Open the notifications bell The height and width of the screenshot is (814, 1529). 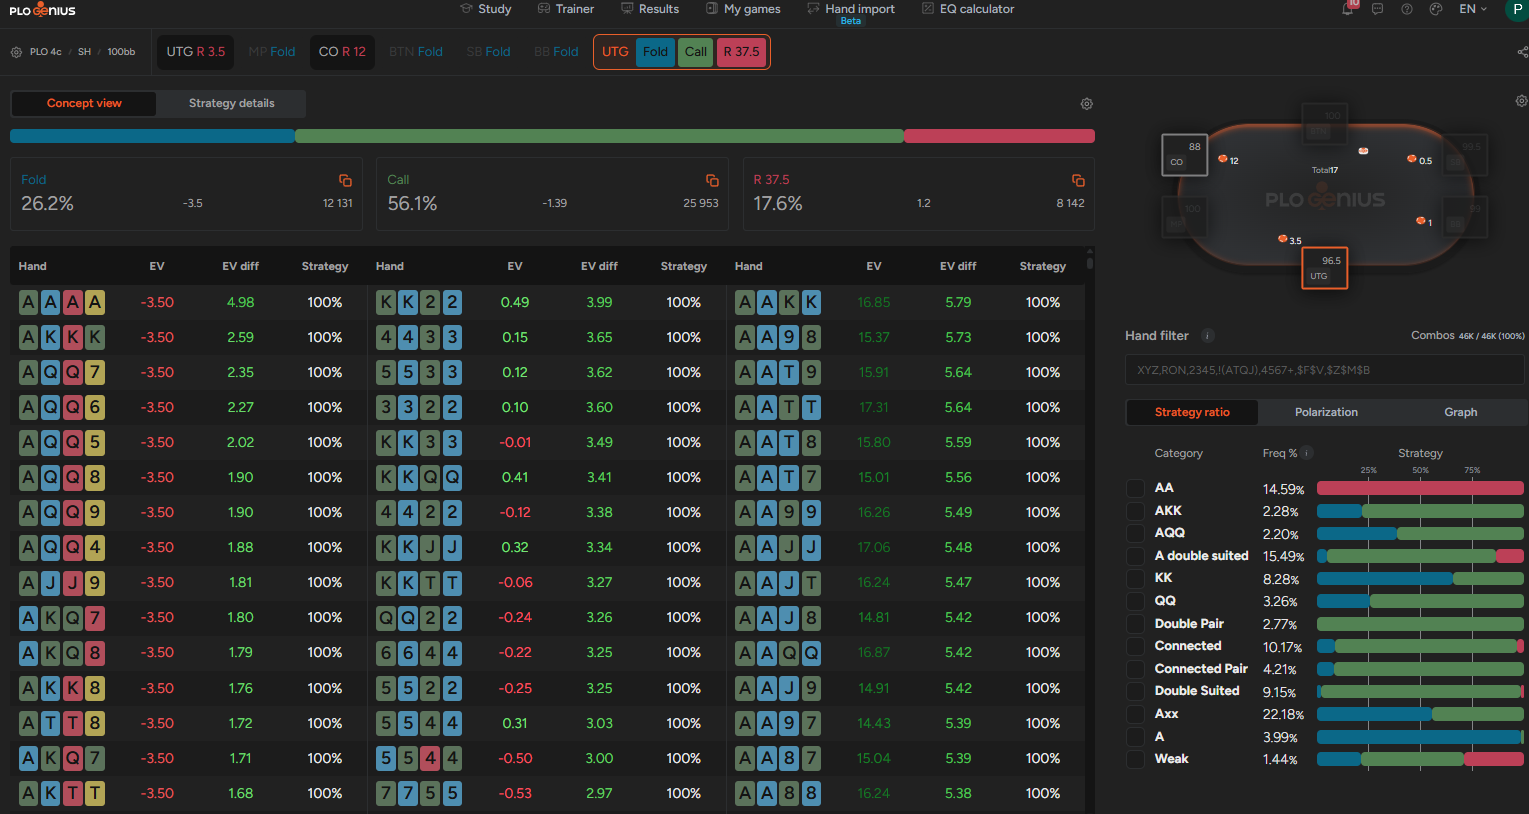(x=1348, y=9)
